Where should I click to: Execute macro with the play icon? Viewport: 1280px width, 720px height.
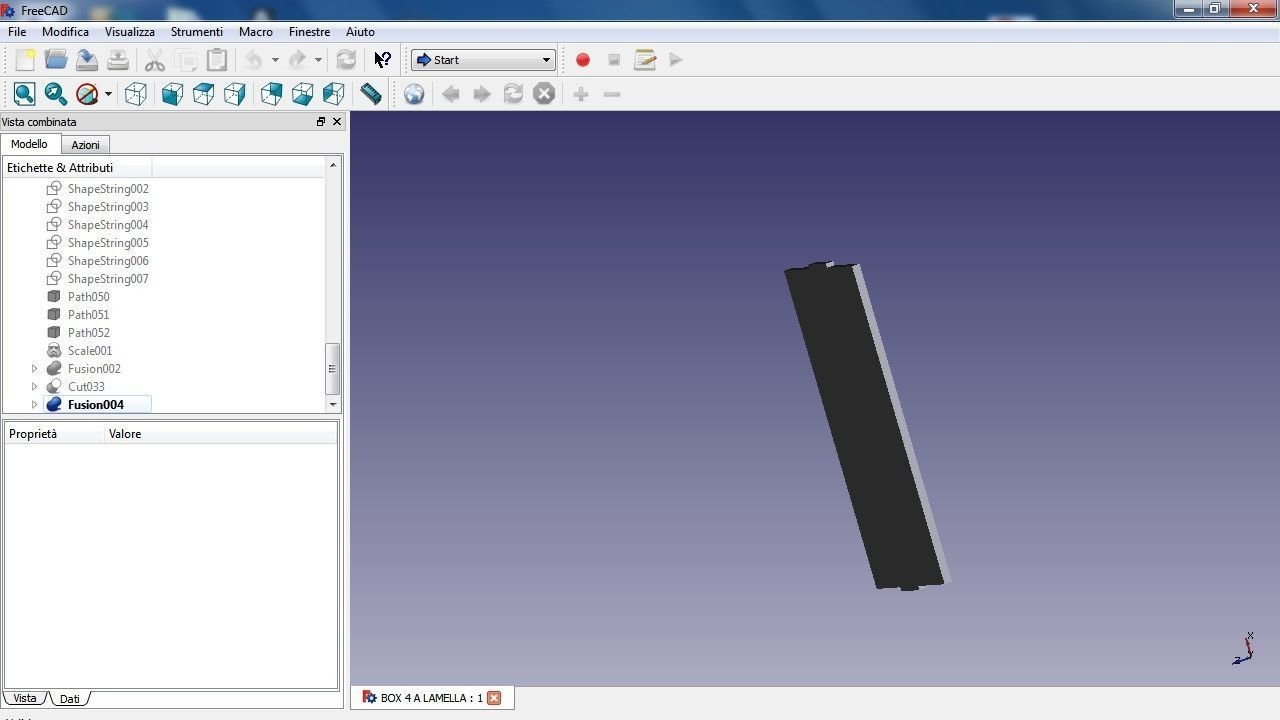676,60
